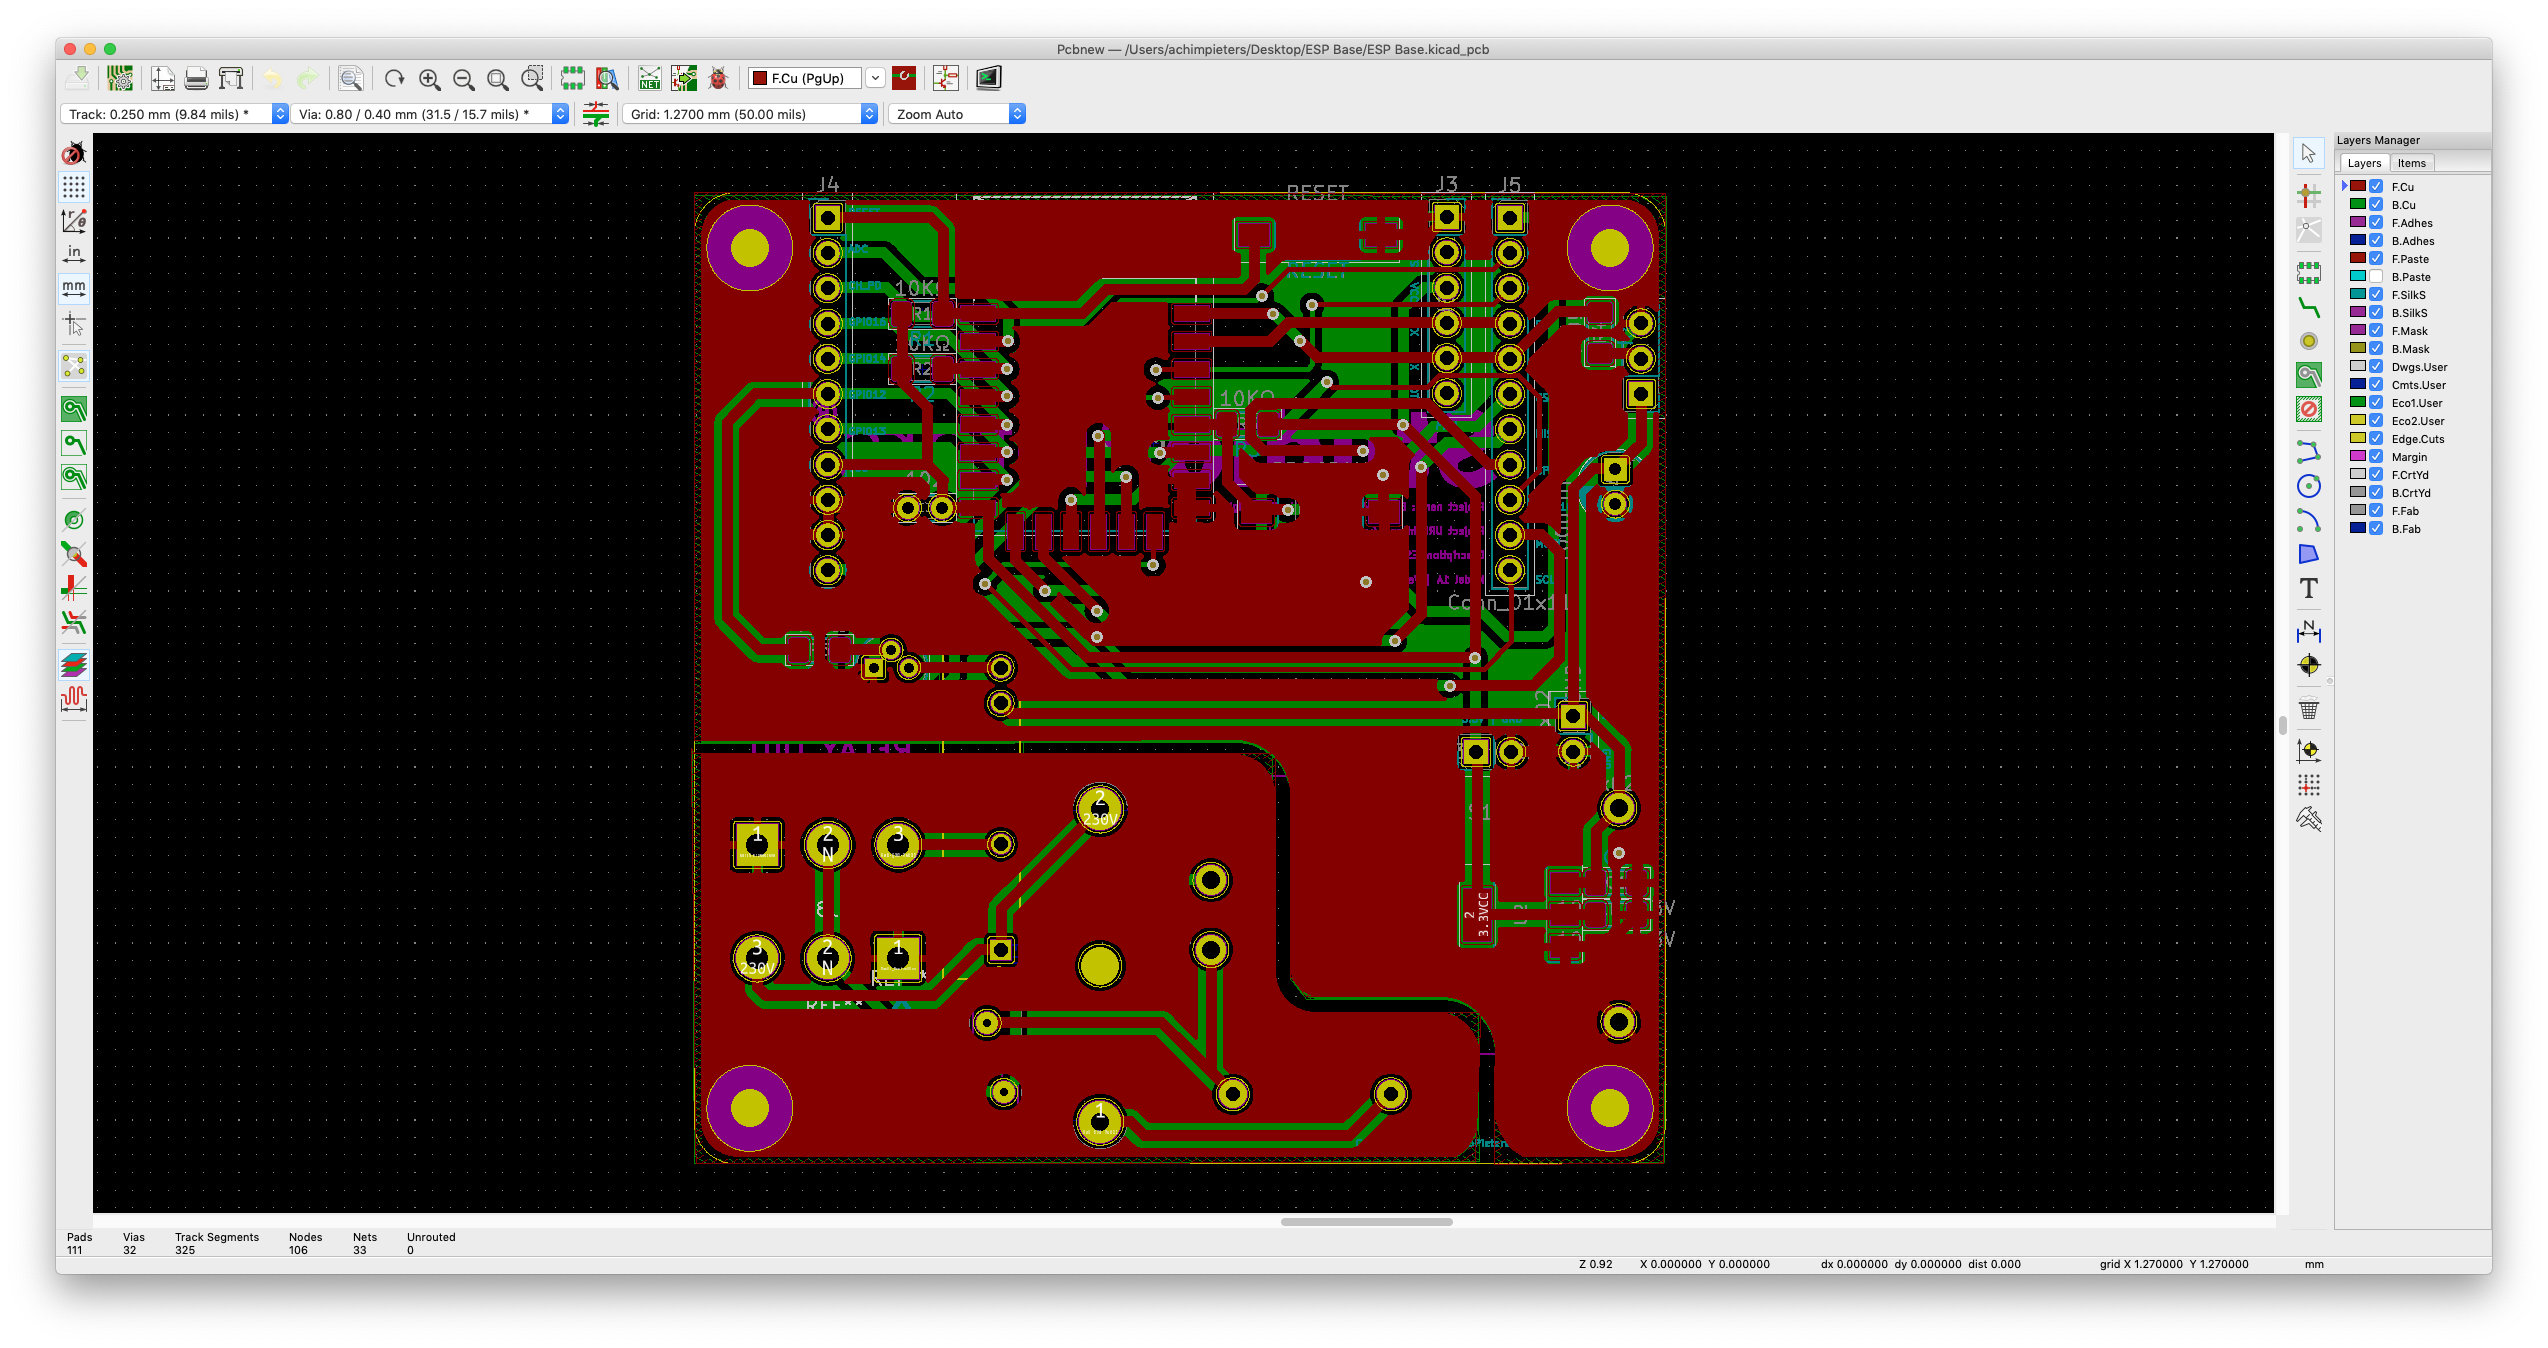Viewport: 2548px width, 1348px height.
Task: Click the print board icon
Action: (x=196, y=78)
